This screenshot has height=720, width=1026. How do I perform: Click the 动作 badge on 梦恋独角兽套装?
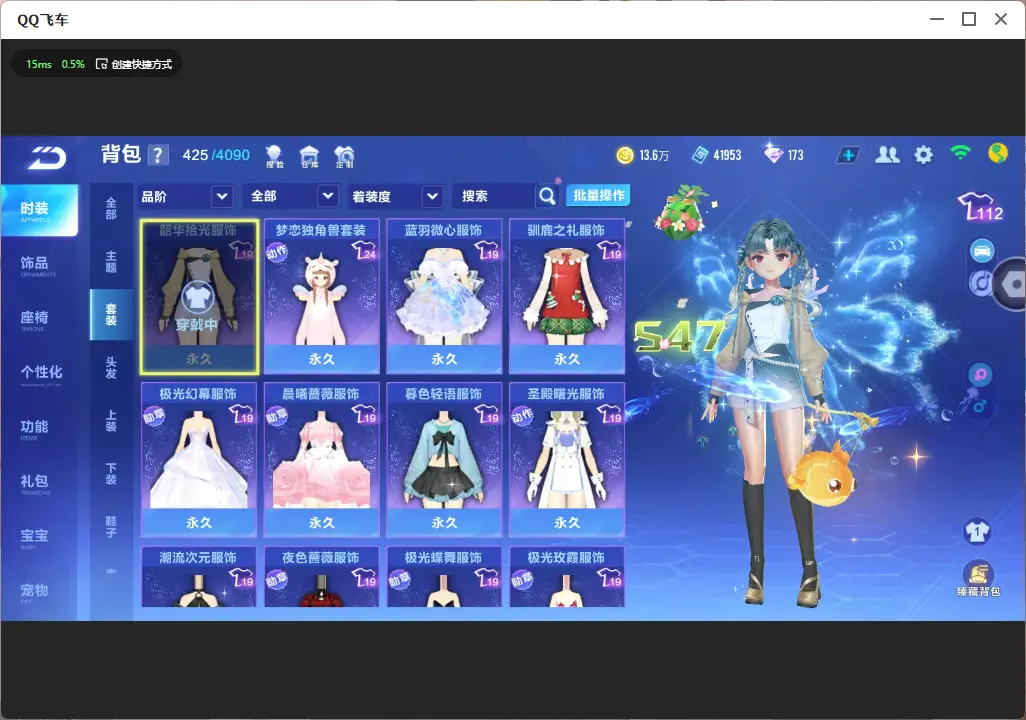coord(276,252)
